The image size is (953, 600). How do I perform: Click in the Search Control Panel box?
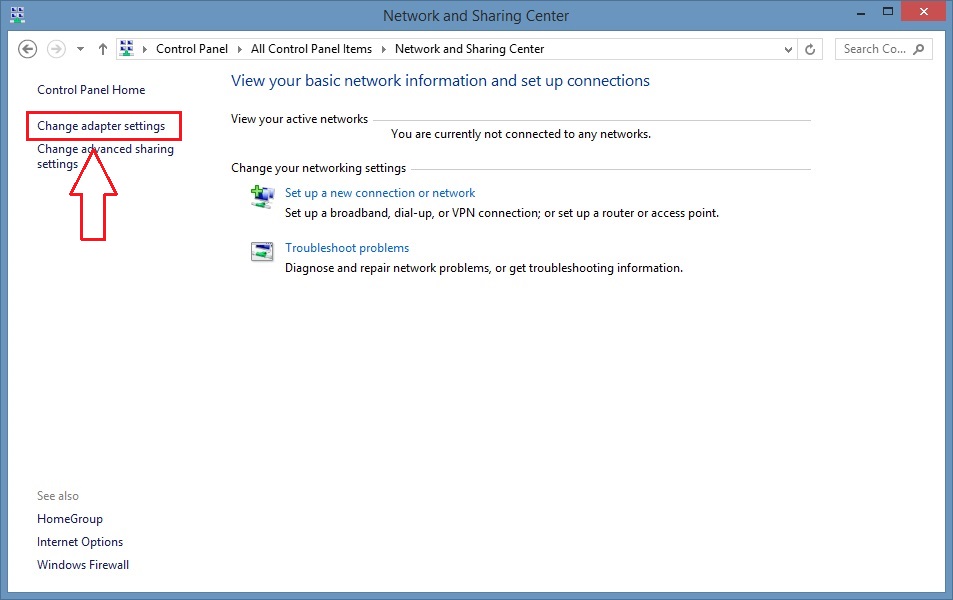tap(874, 49)
